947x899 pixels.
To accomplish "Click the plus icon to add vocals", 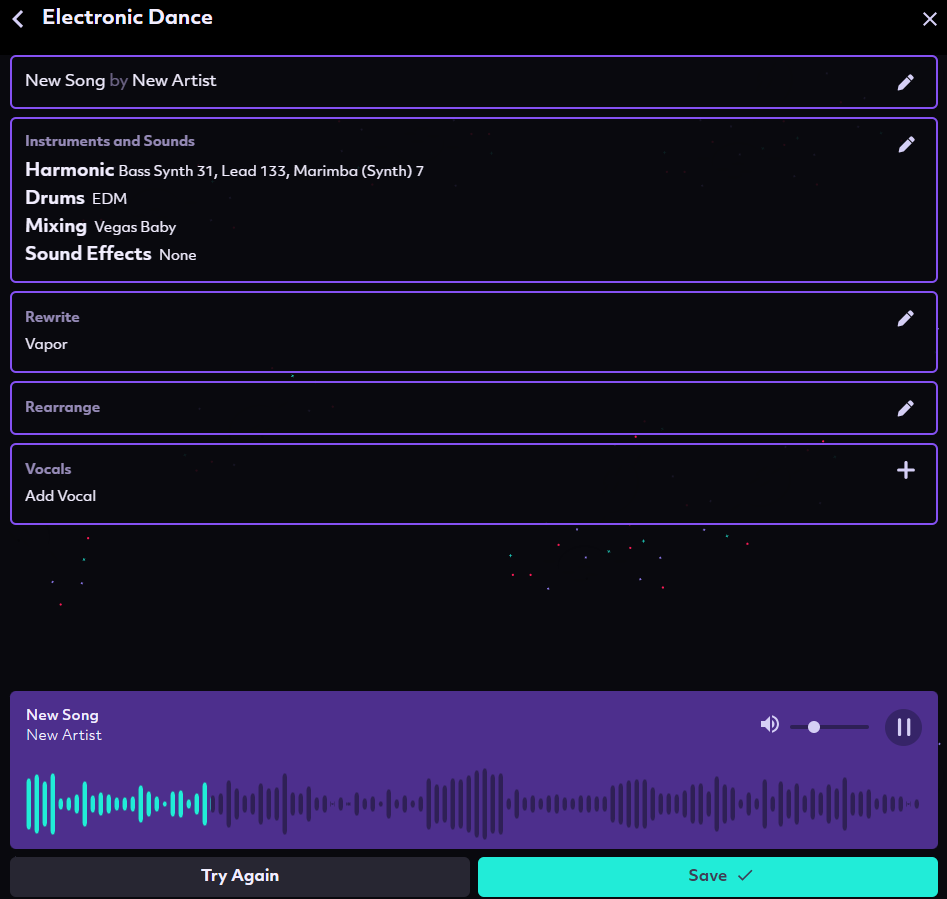I will [905, 470].
